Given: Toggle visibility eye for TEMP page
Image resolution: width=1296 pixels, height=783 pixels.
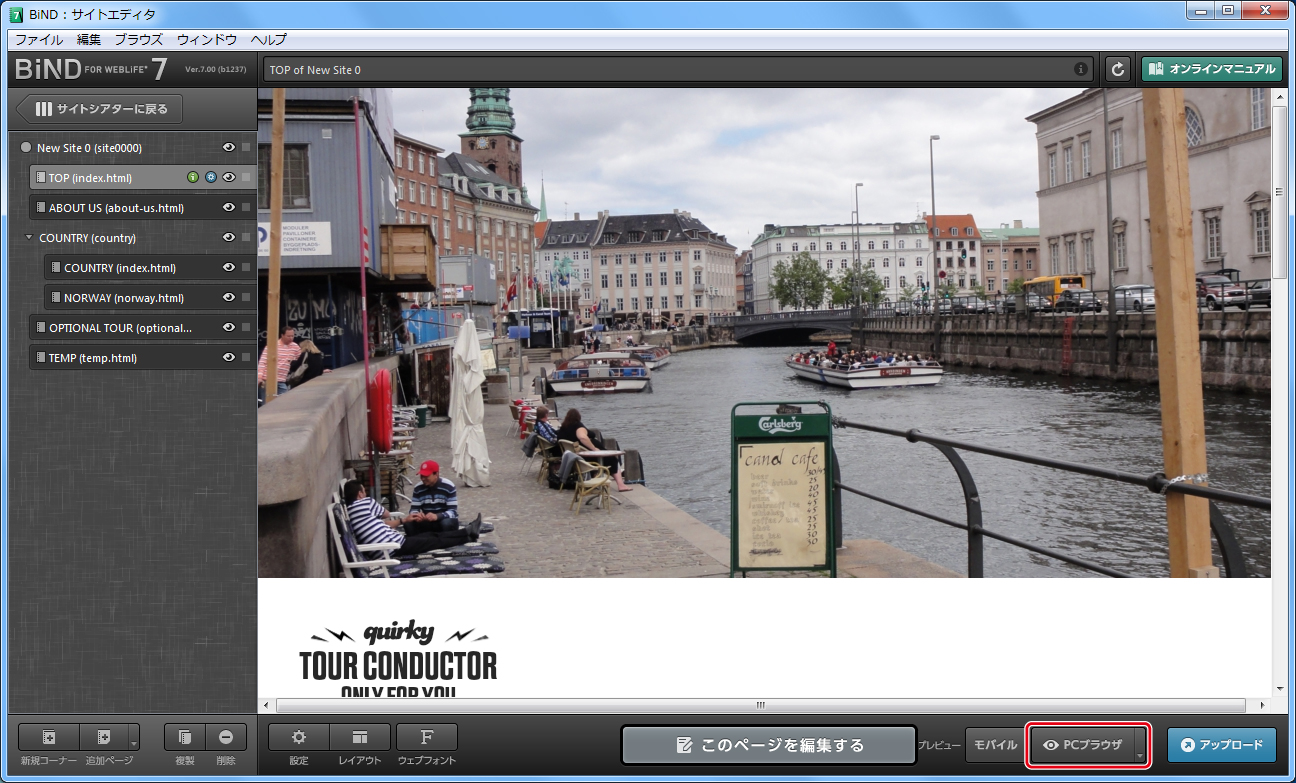Looking at the screenshot, I should pos(229,358).
